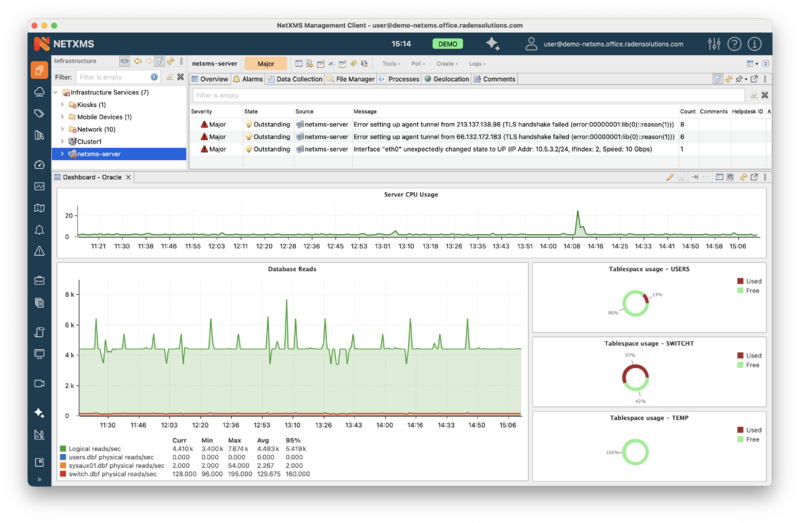The height and width of the screenshot is (523, 800).
Task: Expand the netxms-server node arrow
Action: 62,154
